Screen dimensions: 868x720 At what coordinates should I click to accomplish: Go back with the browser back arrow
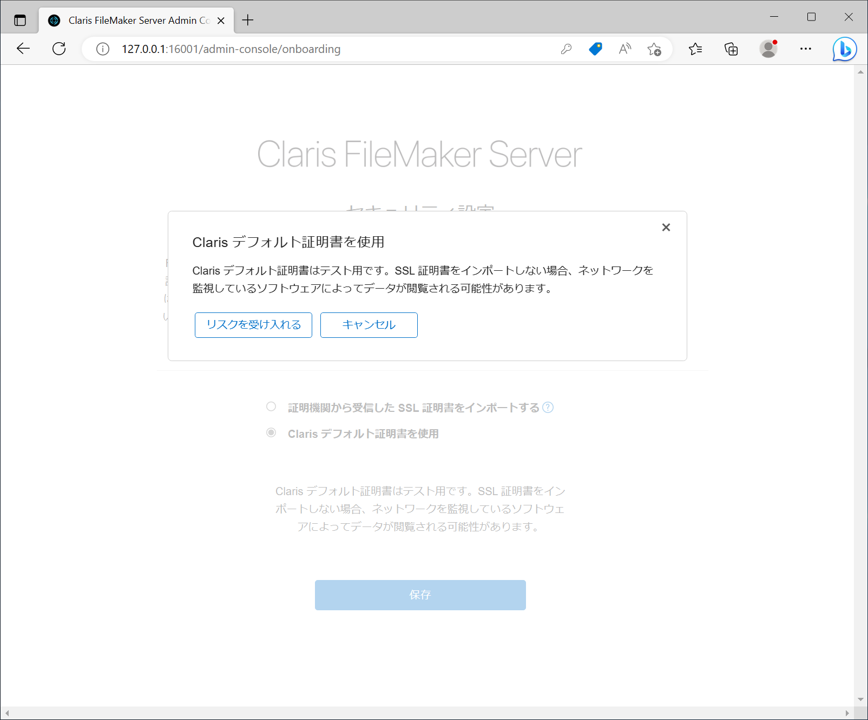[23, 49]
